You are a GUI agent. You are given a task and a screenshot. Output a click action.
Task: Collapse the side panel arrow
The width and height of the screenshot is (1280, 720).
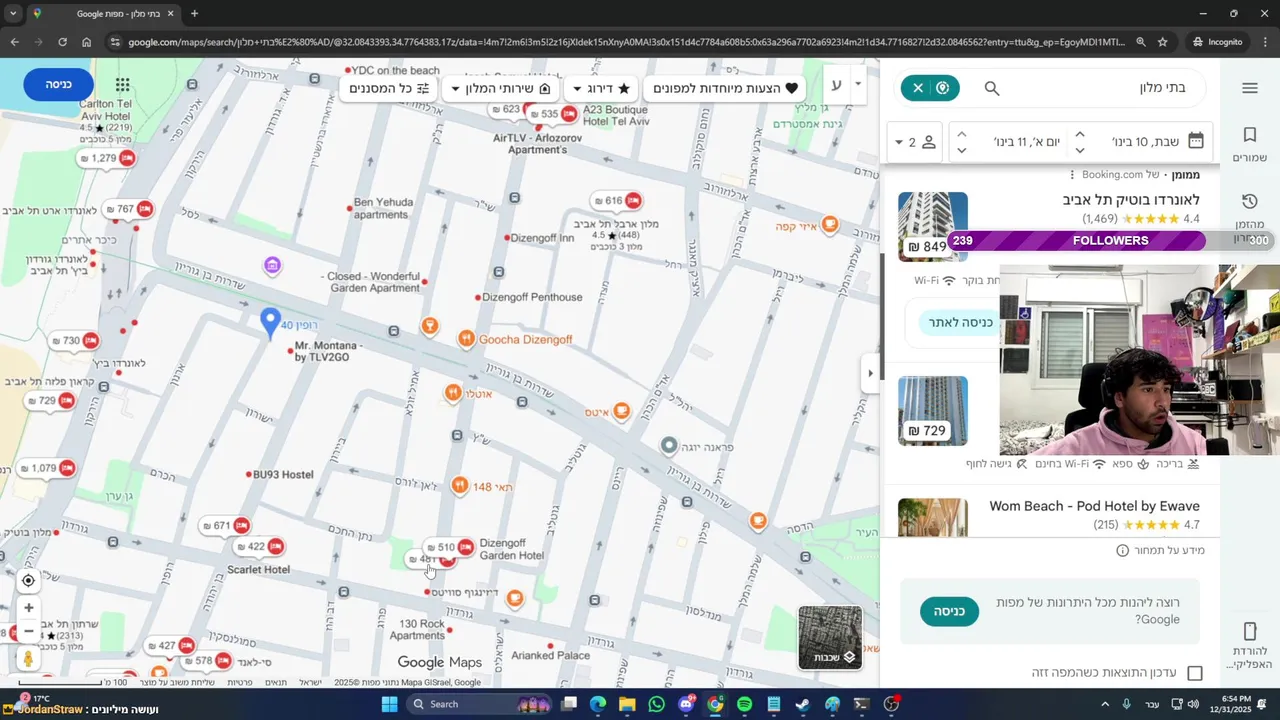[x=870, y=373]
